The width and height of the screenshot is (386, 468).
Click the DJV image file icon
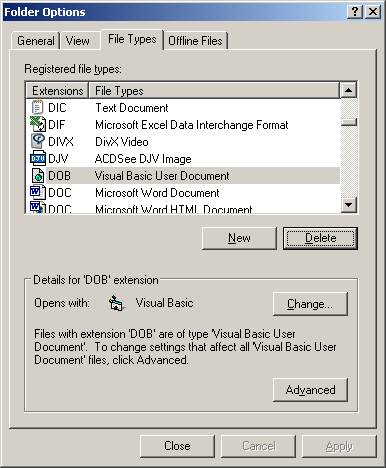coord(37,158)
